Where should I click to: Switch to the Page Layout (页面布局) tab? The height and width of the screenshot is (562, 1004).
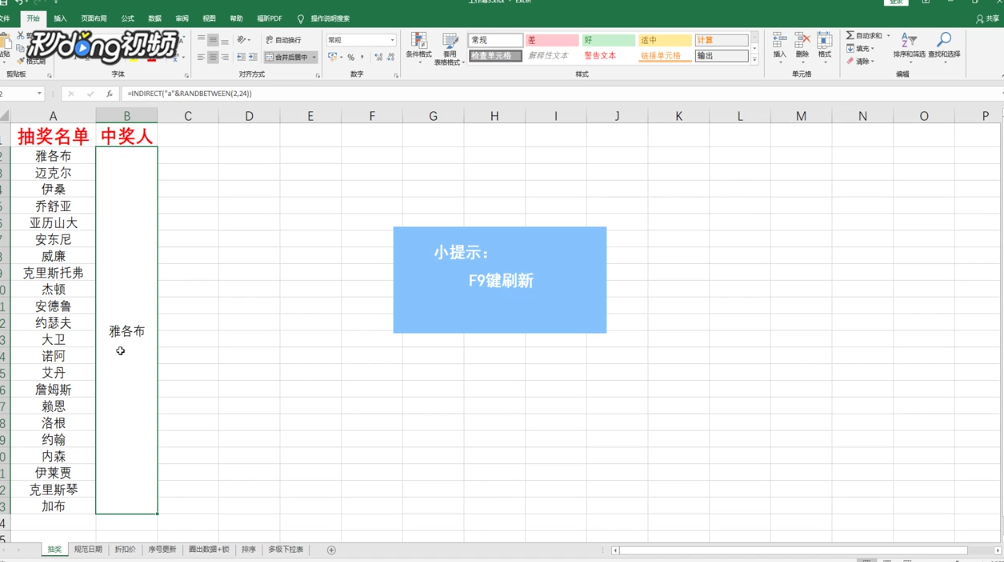tap(93, 19)
